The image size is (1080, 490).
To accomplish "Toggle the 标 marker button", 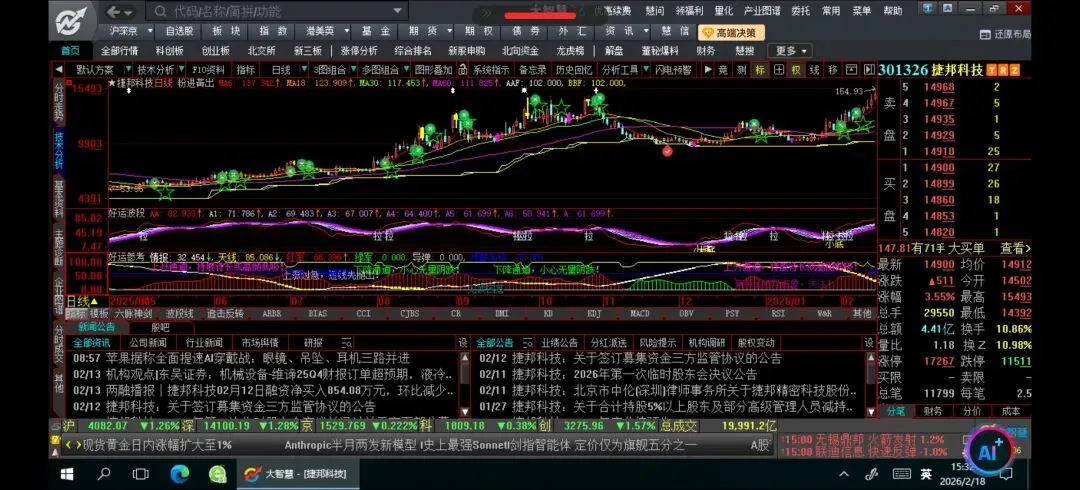I will click(x=760, y=70).
